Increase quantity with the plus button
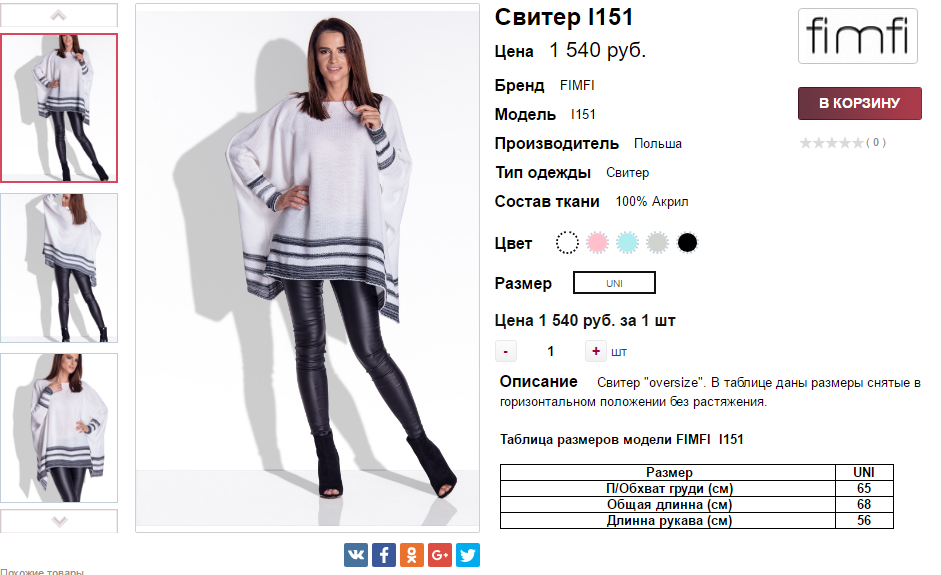The height and width of the screenshot is (575, 941). pyautogui.click(x=595, y=351)
